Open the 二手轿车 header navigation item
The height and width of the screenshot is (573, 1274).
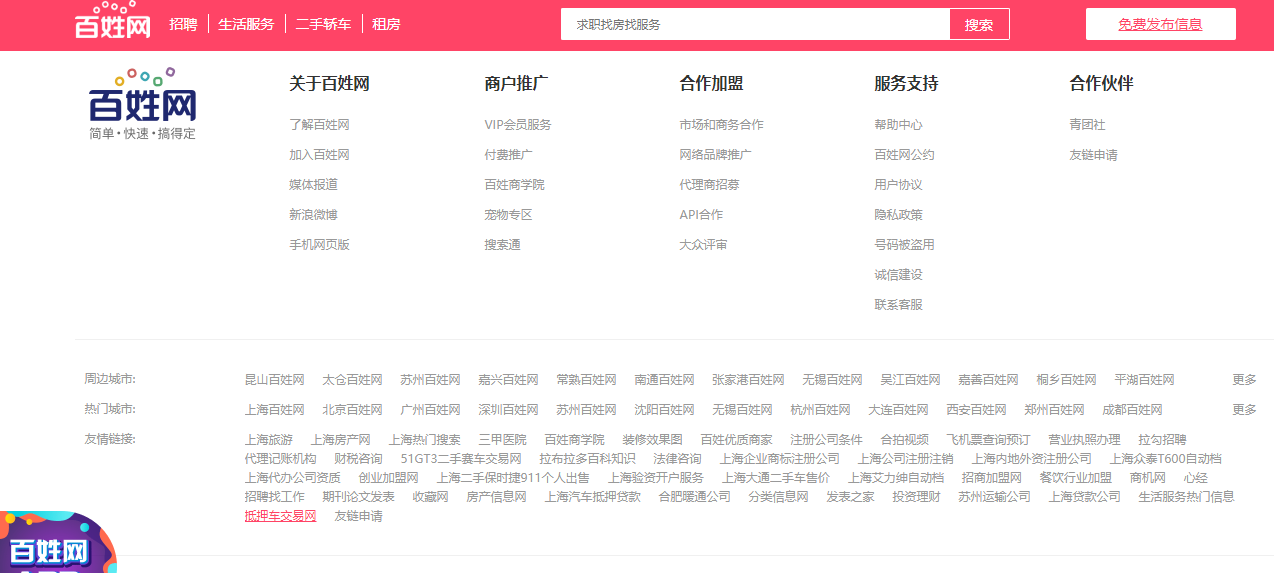pyautogui.click(x=323, y=24)
